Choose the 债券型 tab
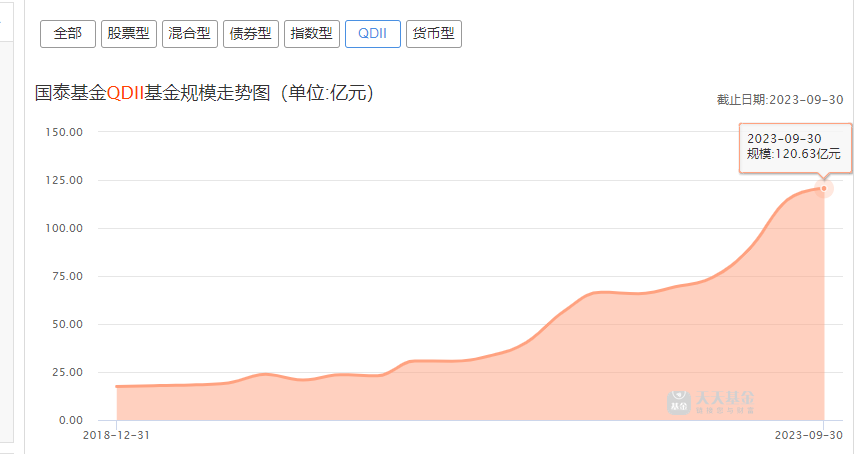 click(251, 34)
